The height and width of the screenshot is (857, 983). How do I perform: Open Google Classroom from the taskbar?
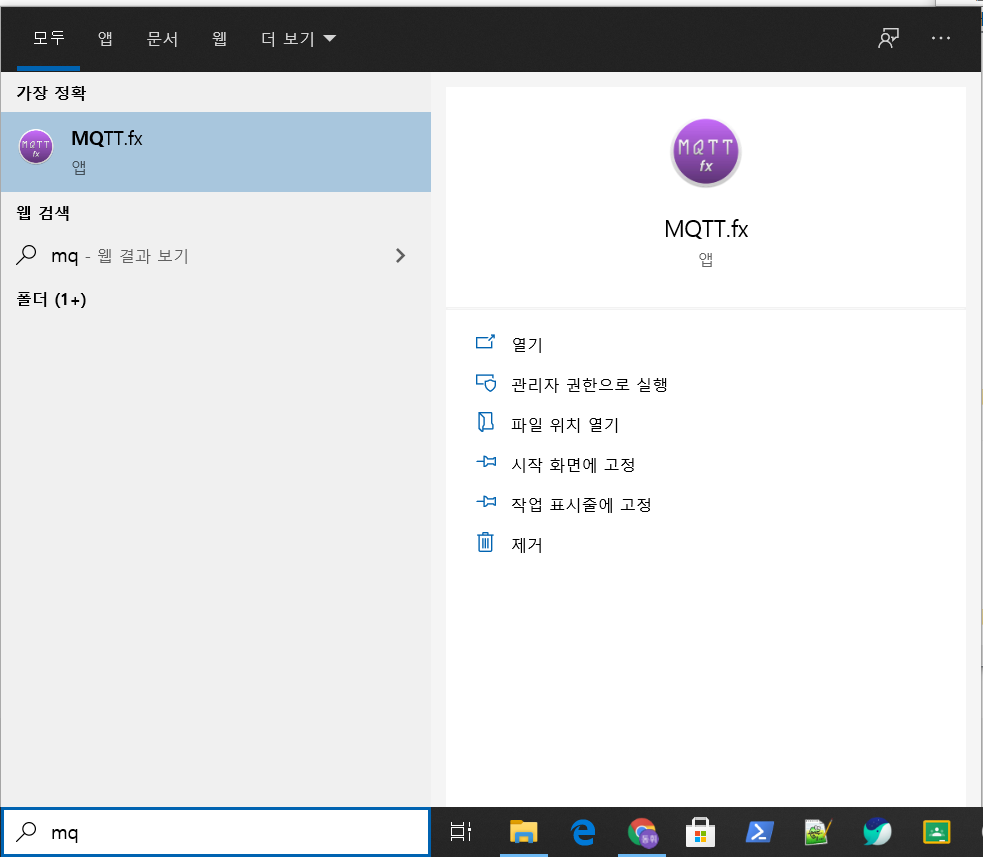coord(935,831)
